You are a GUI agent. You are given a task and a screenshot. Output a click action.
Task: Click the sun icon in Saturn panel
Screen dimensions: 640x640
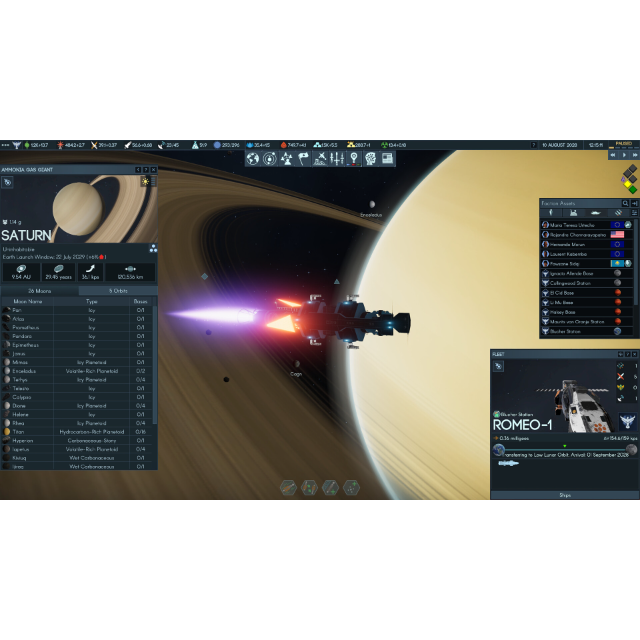pos(145,181)
